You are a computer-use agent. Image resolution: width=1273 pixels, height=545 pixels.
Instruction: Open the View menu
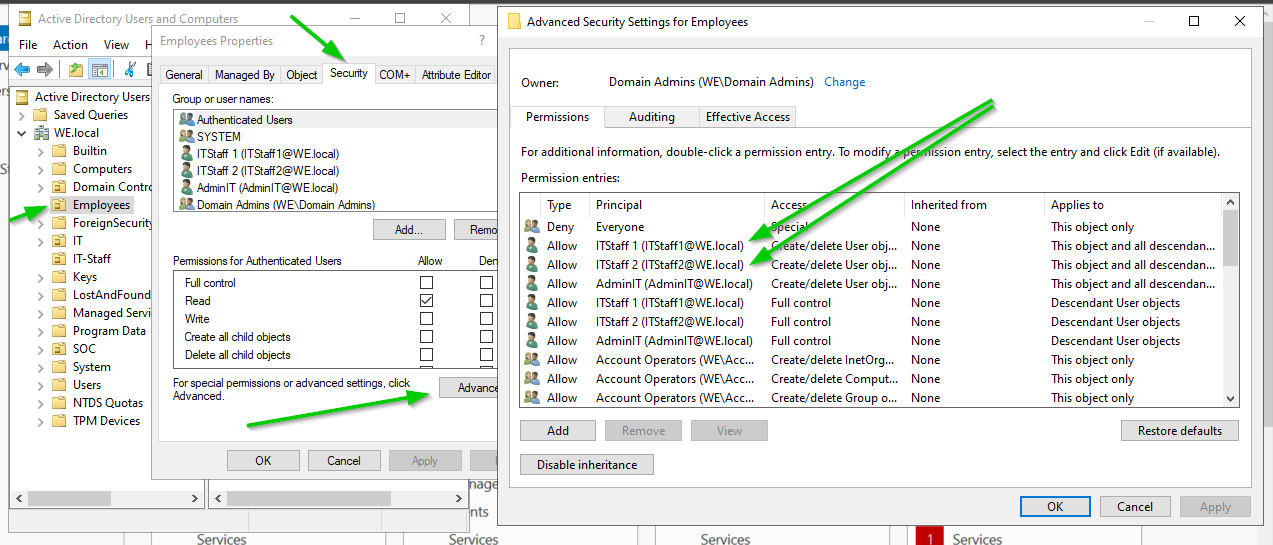point(117,45)
